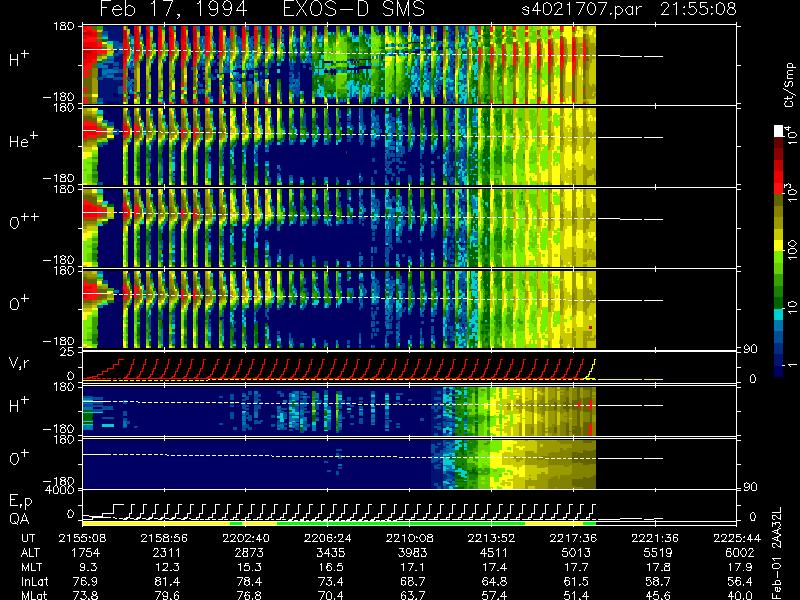The height and width of the screenshot is (600, 800).
Task: Click the UT value '2221:36'
Action: [655, 538]
